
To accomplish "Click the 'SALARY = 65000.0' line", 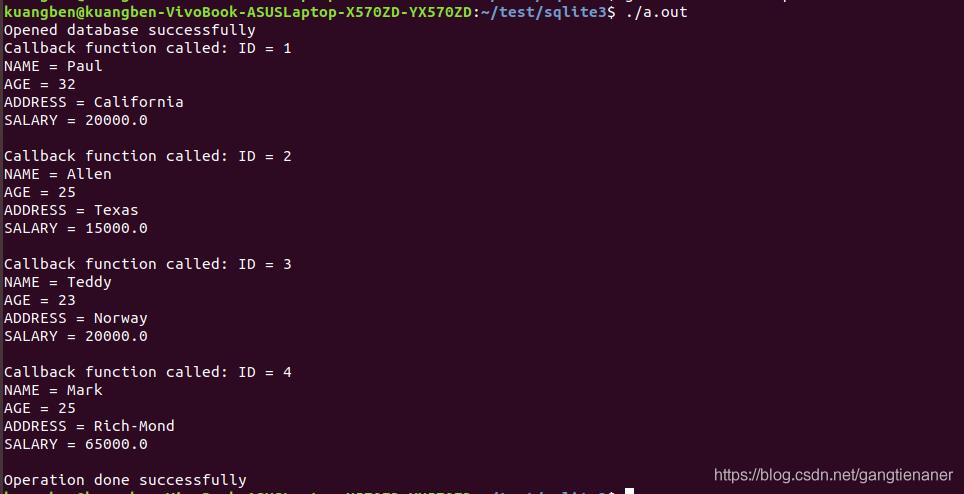I will coord(76,444).
